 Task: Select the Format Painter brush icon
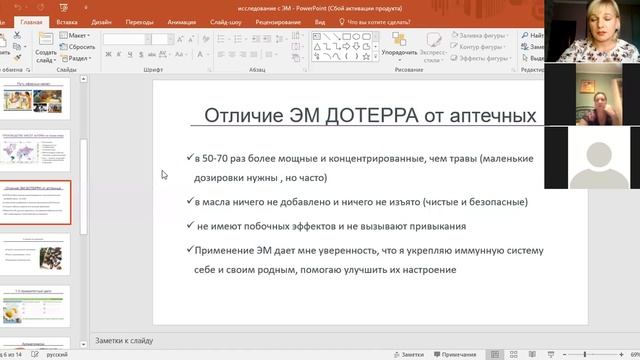[17, 58]
